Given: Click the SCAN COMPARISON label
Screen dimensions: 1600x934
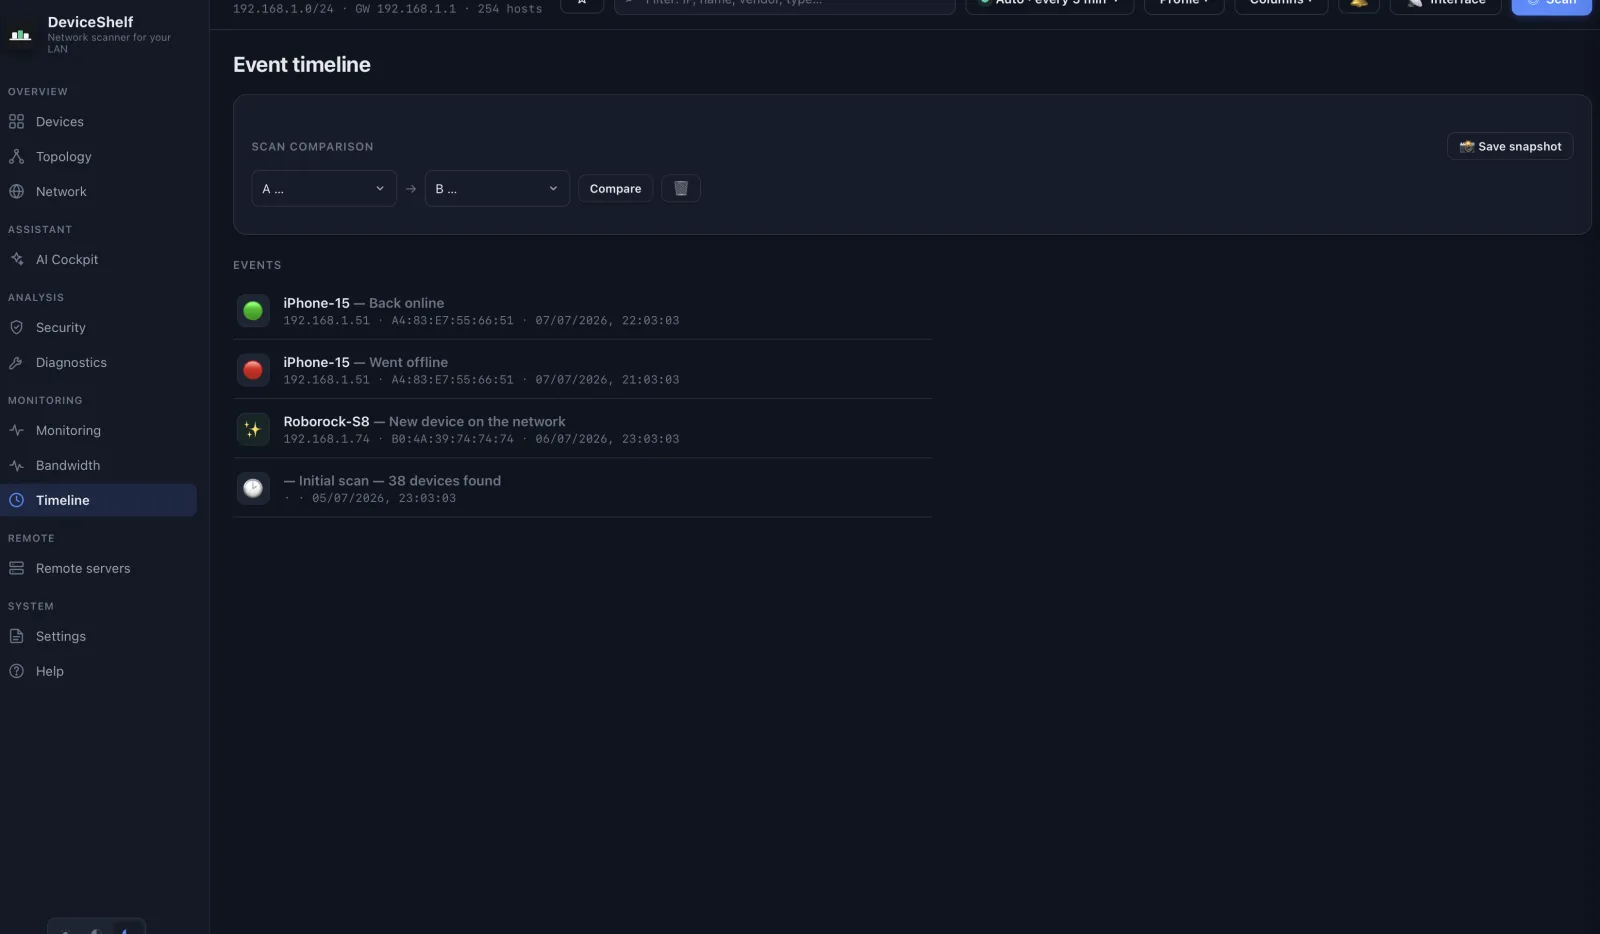Looking at the screenshot, I should [x=312, y=147].
